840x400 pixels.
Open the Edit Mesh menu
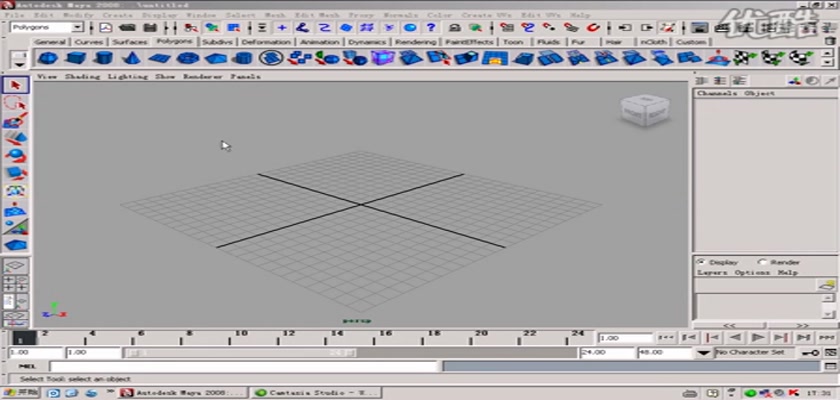click(x=318, y=15)
